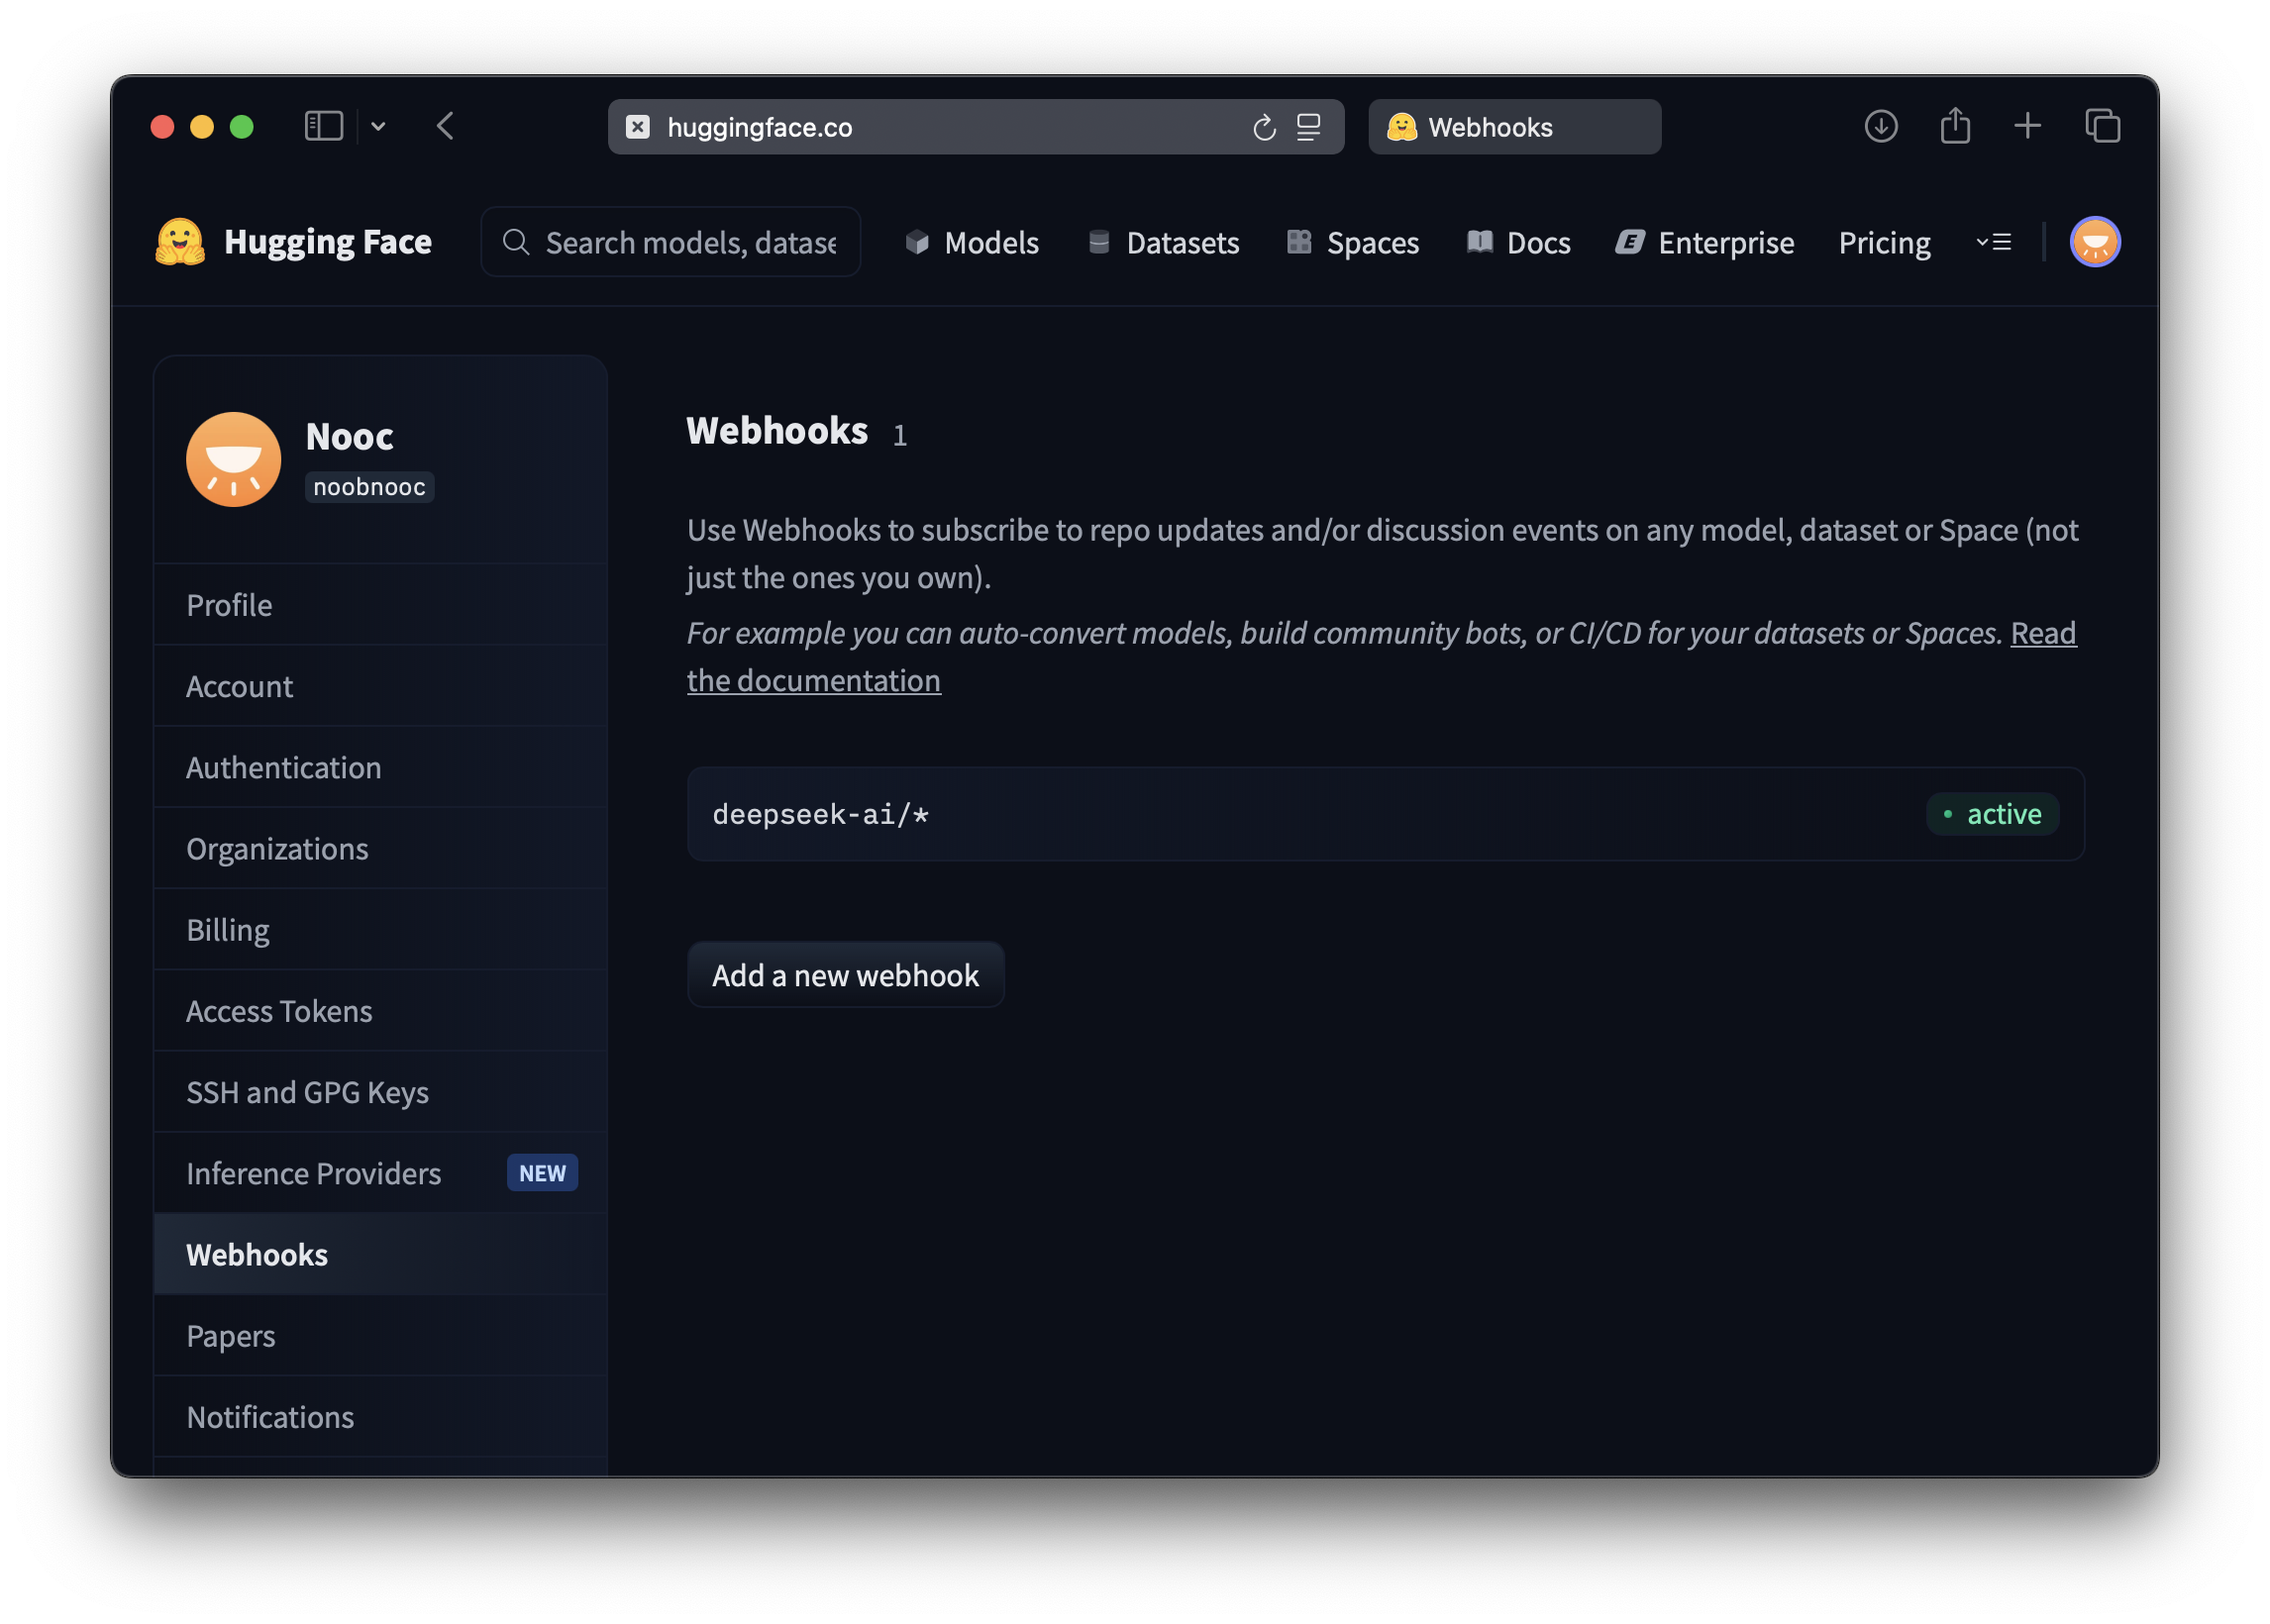
Task: Click the site settings icon in address bar
Action: click(x=638, y=127)
